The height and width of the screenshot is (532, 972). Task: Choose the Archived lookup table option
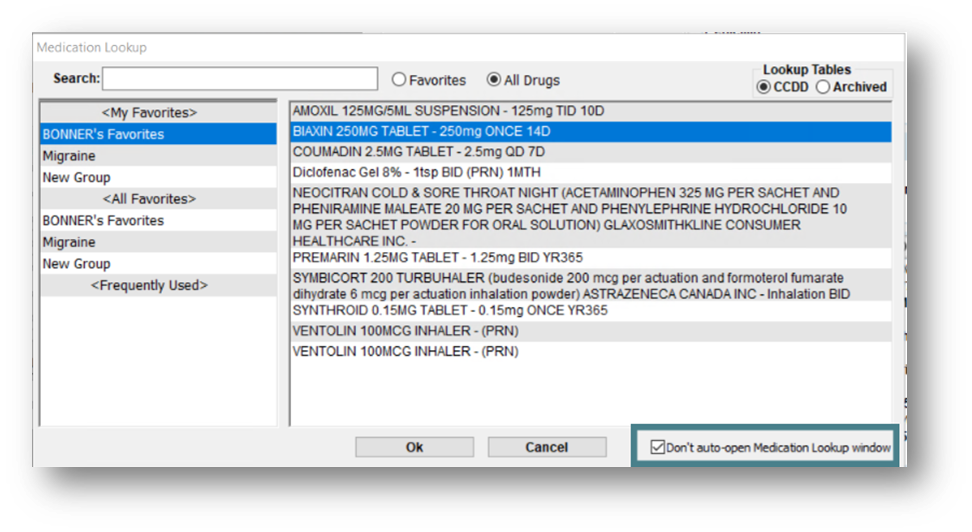point(823,87)
